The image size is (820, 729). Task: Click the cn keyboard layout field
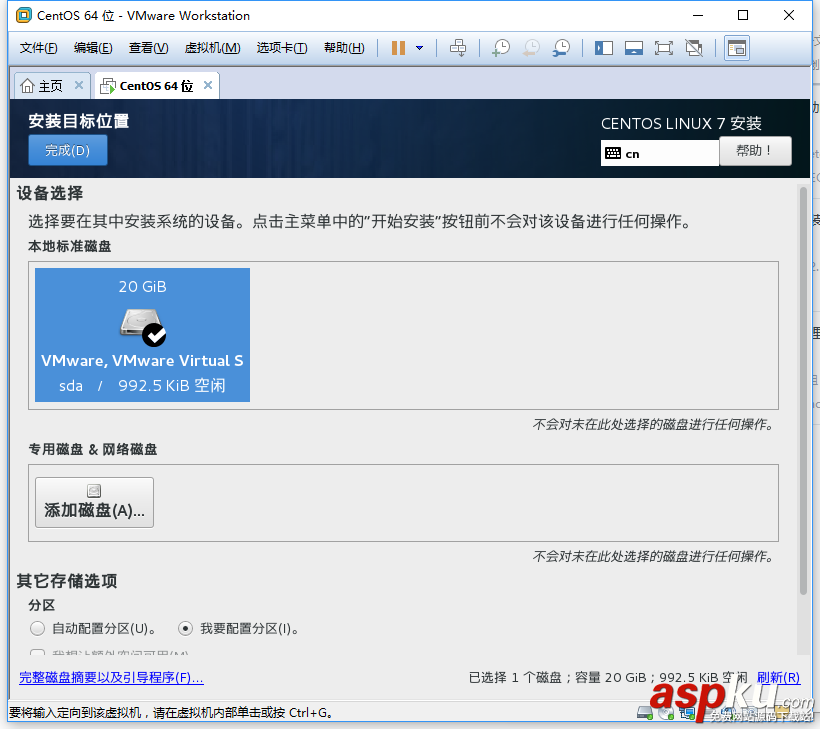pos(660,153)
